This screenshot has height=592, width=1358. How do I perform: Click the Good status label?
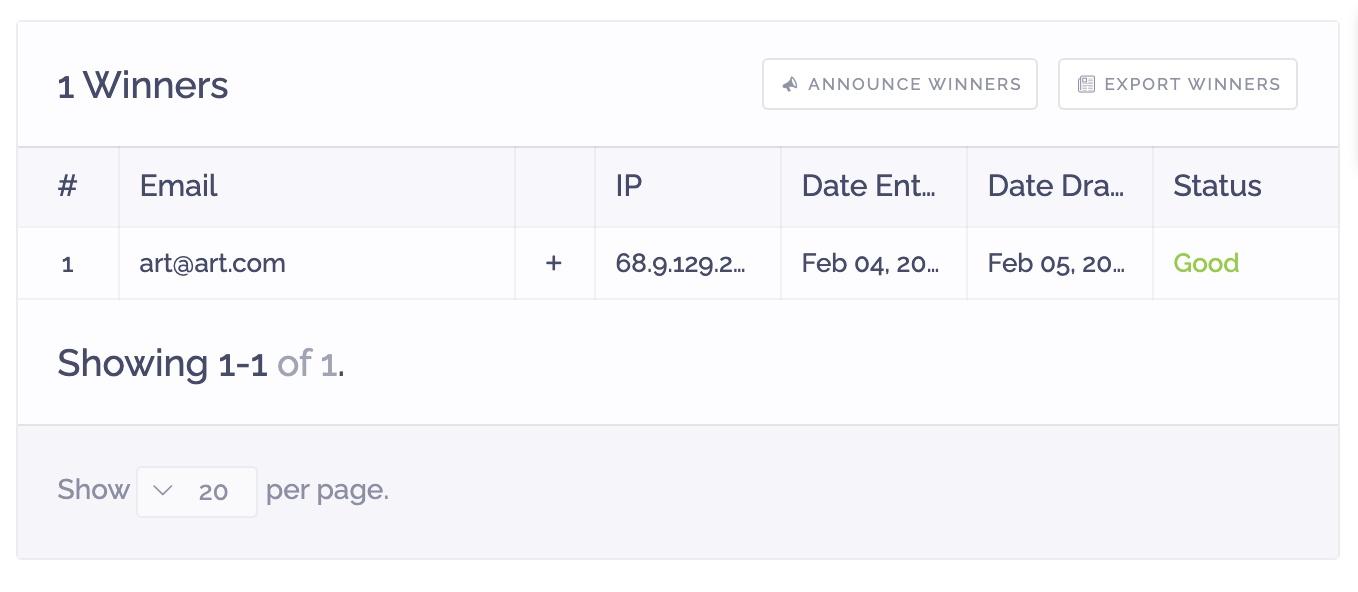coord(1206,263)
